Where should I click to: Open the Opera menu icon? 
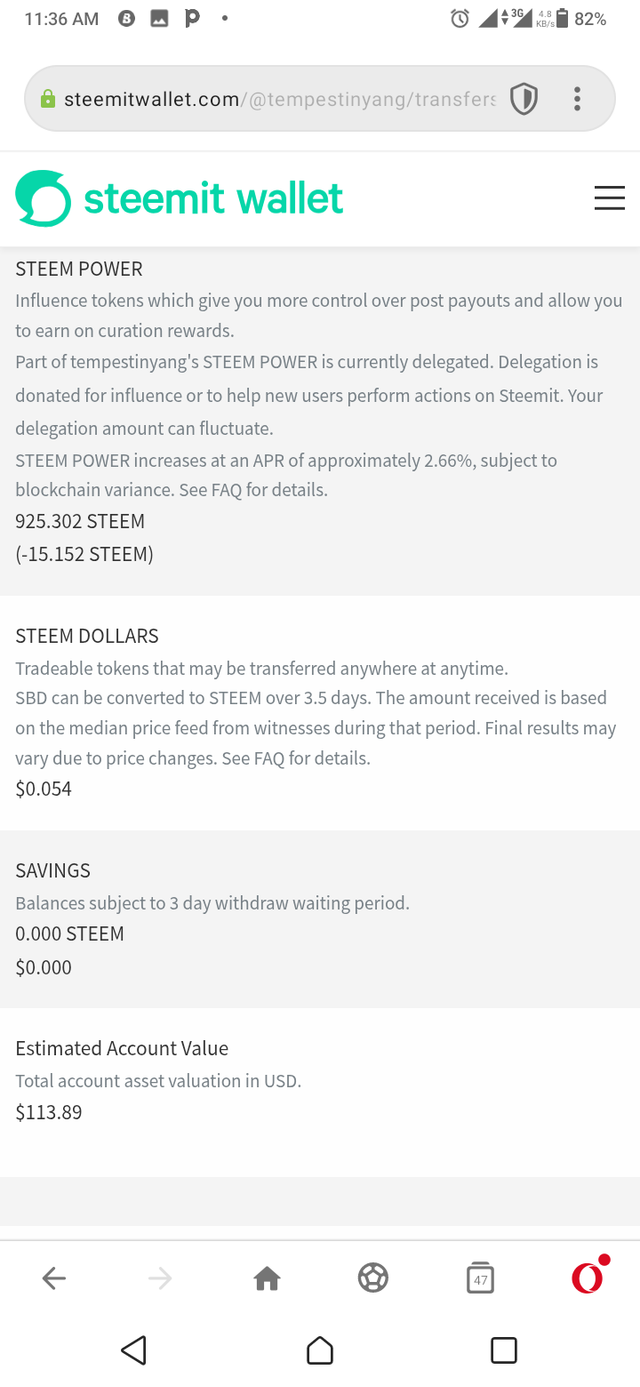588,1276
